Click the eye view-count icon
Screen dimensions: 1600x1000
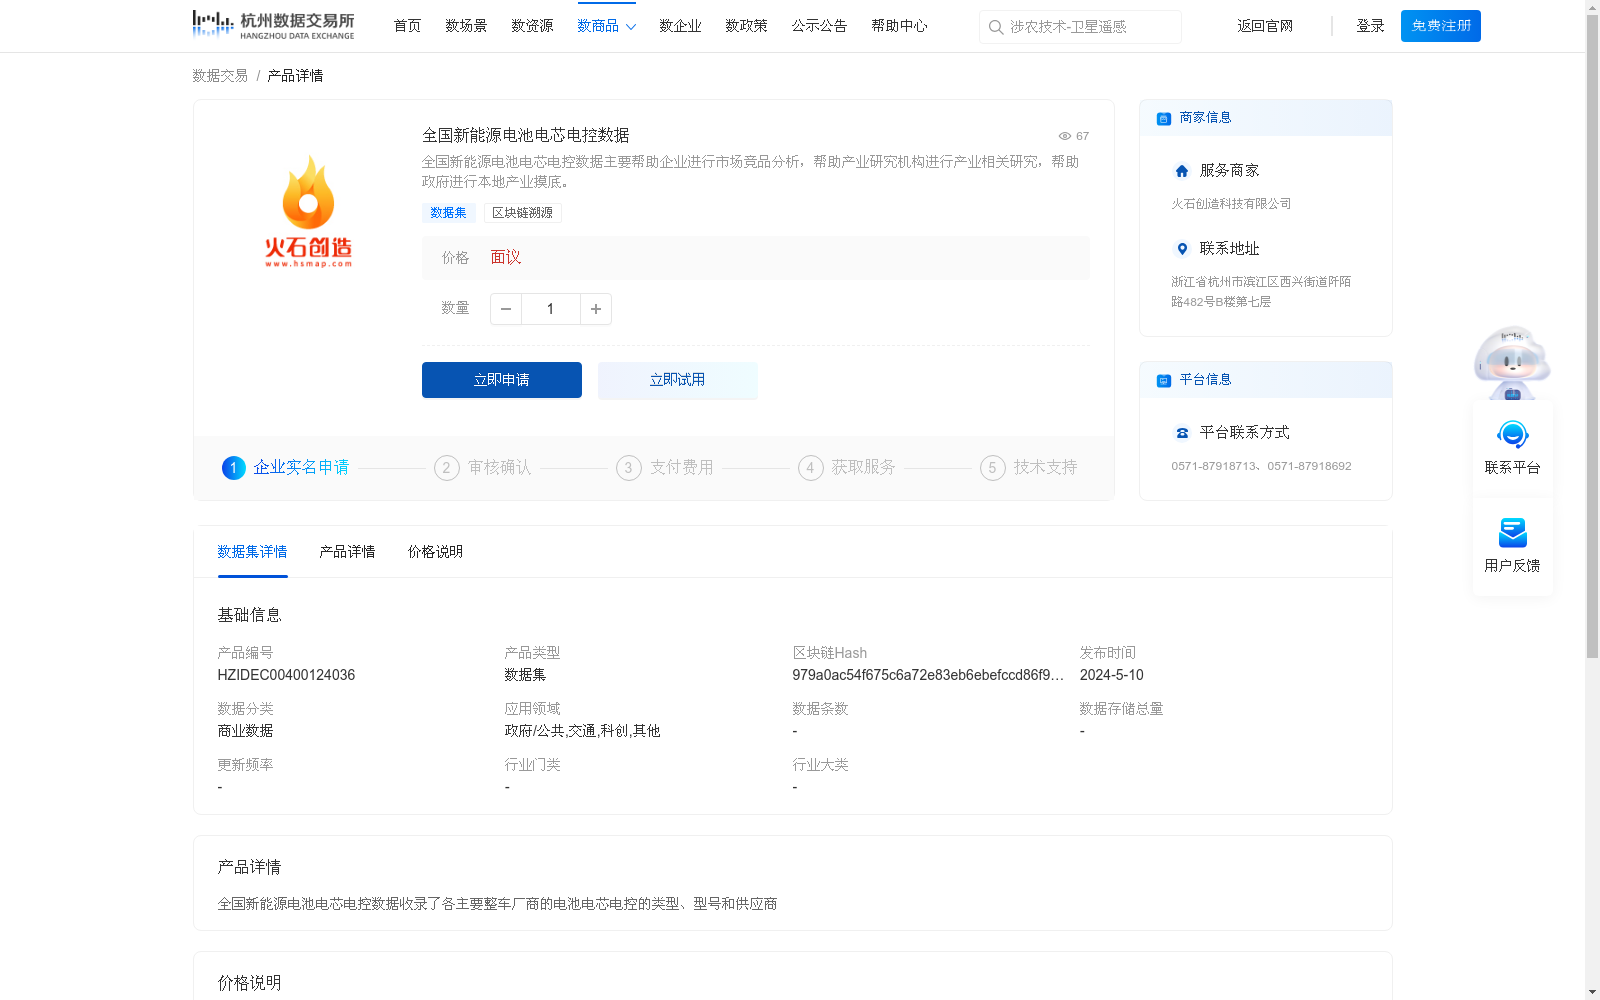1065,136
